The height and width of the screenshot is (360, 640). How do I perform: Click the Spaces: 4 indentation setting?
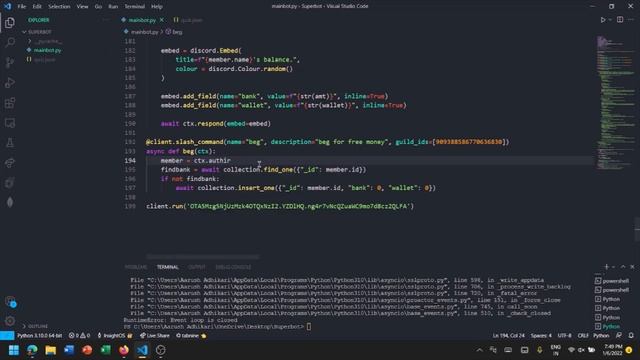pos(541,336)
